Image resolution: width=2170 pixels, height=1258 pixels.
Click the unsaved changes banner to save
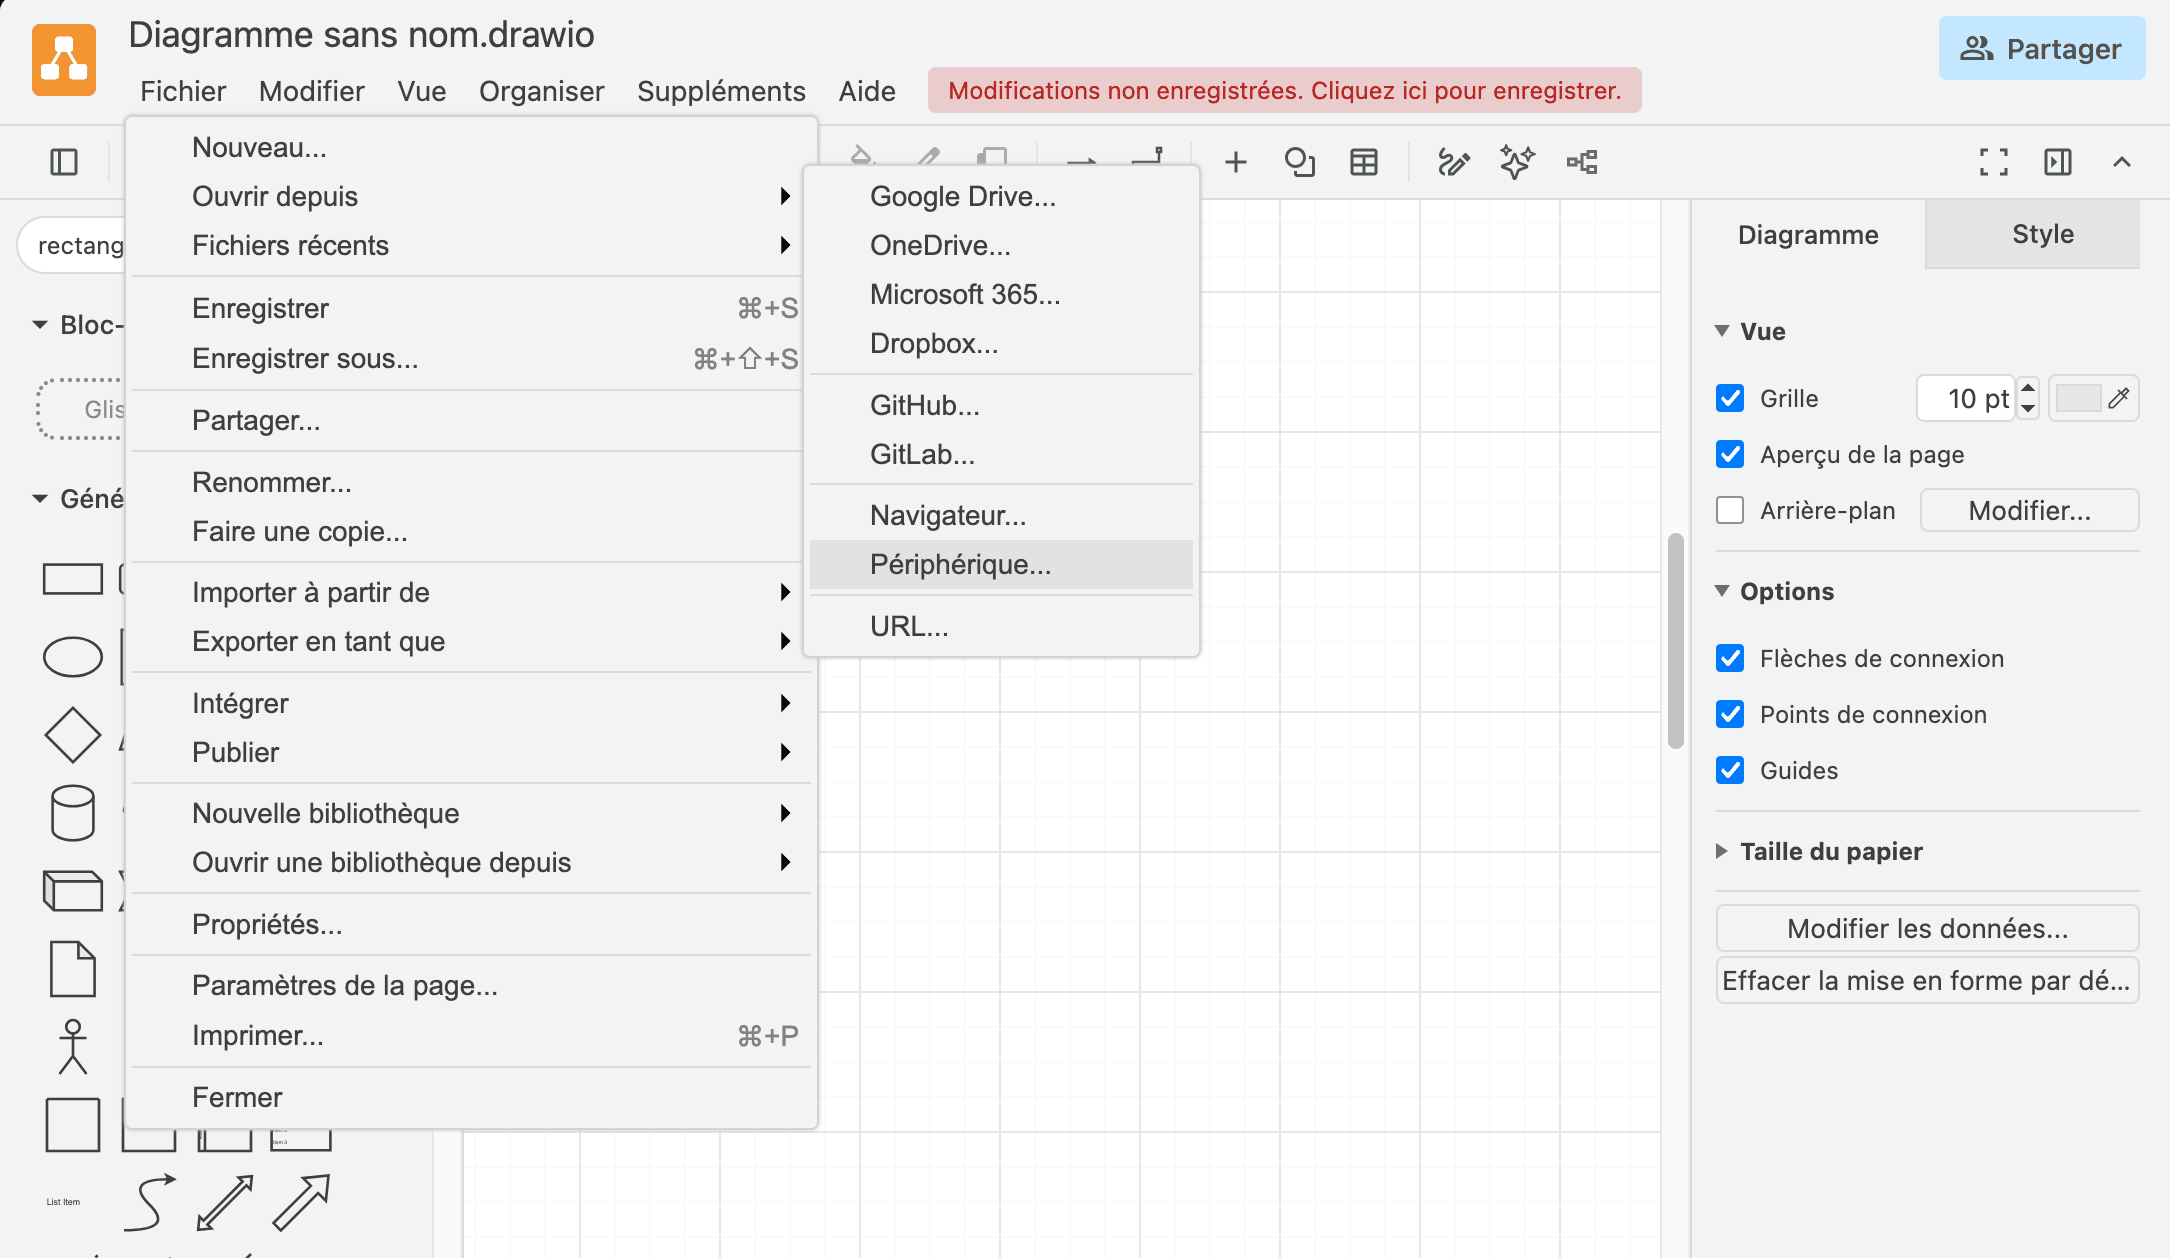coord(1284,90)
